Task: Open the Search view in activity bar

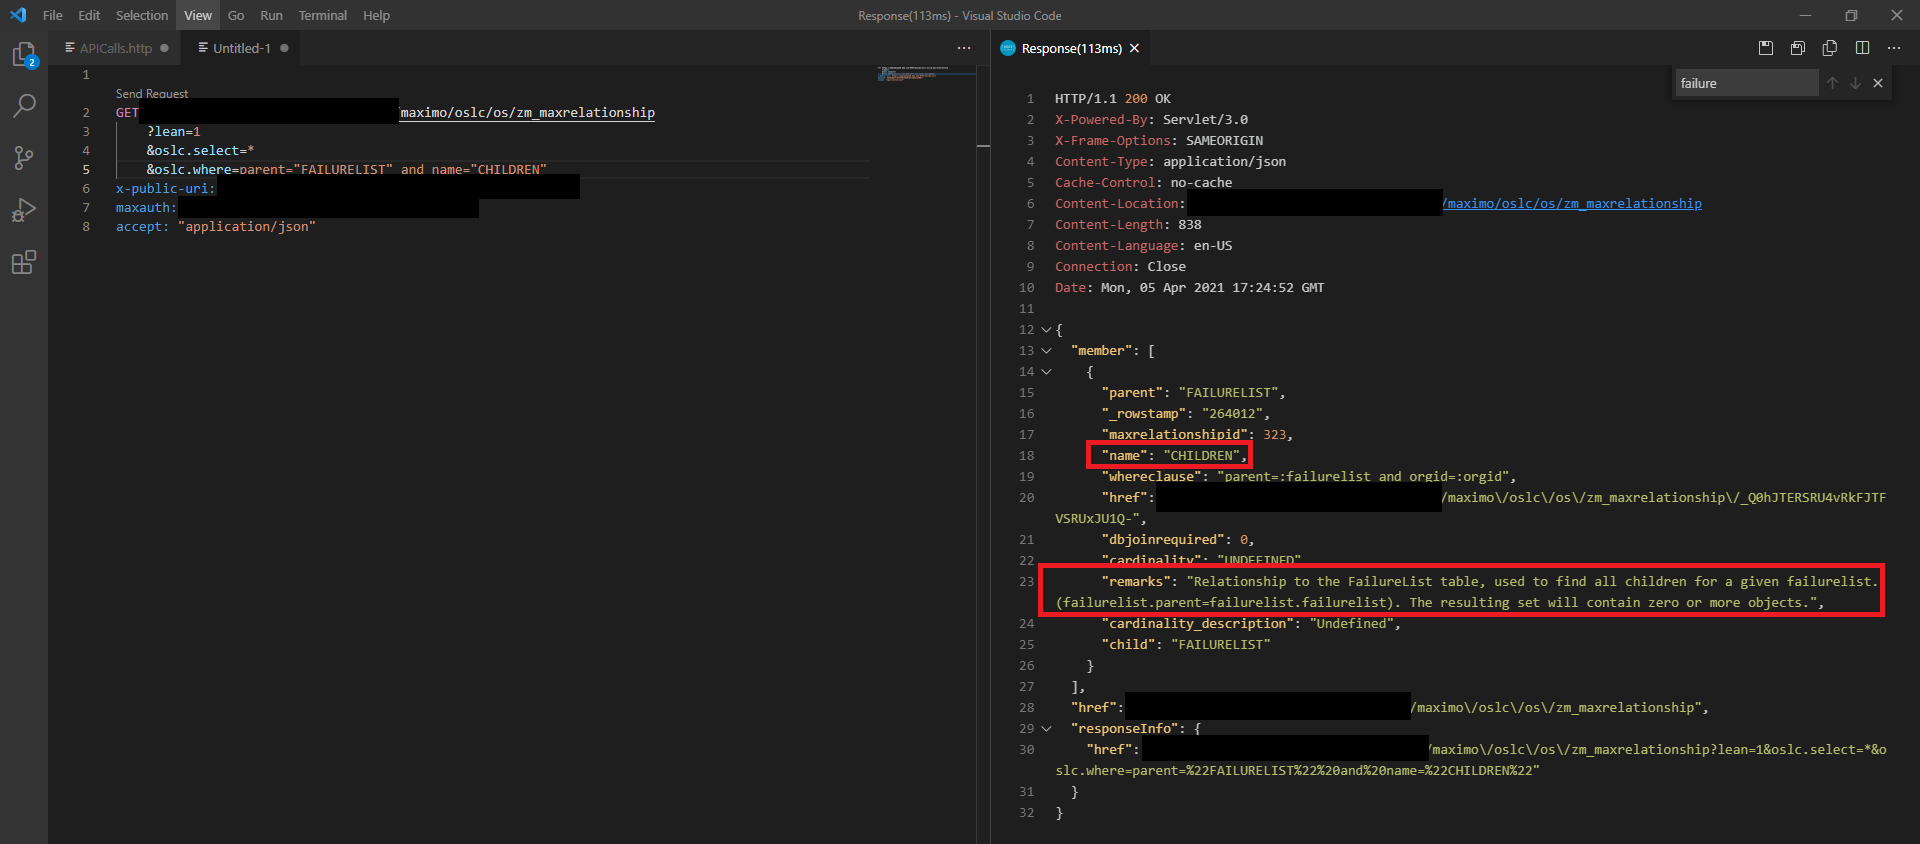Action: tap(24, 105)
